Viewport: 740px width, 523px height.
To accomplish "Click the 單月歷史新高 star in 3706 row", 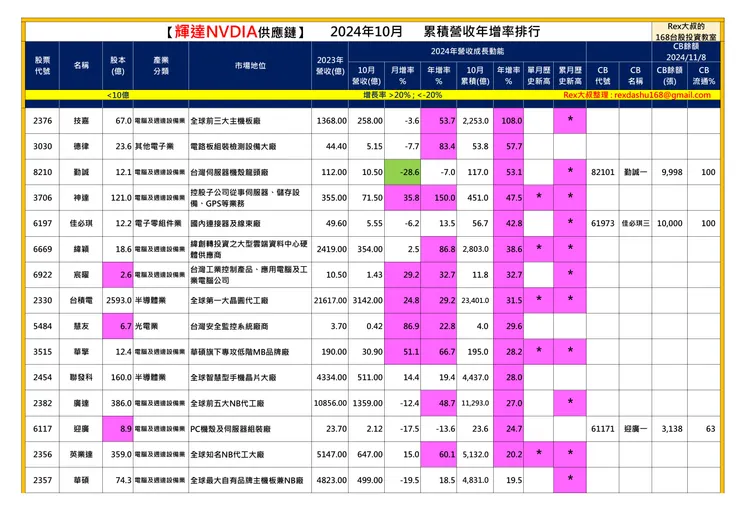I will (539, 197).
